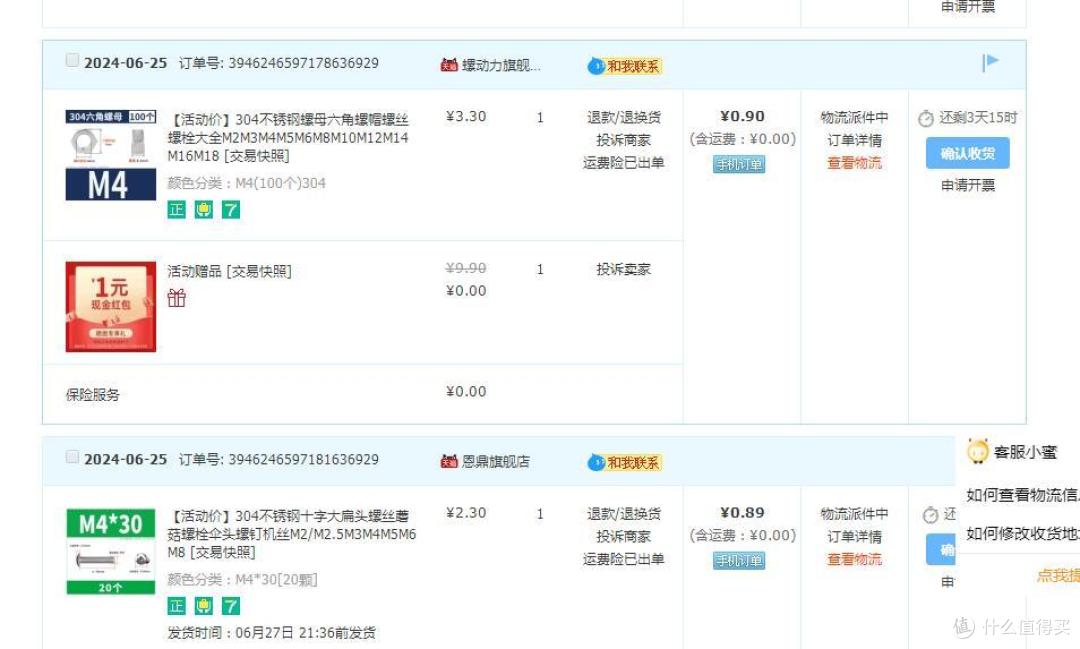
Task: Click the struck-through ¥9.90 gift price
Action: coord(466,268)
